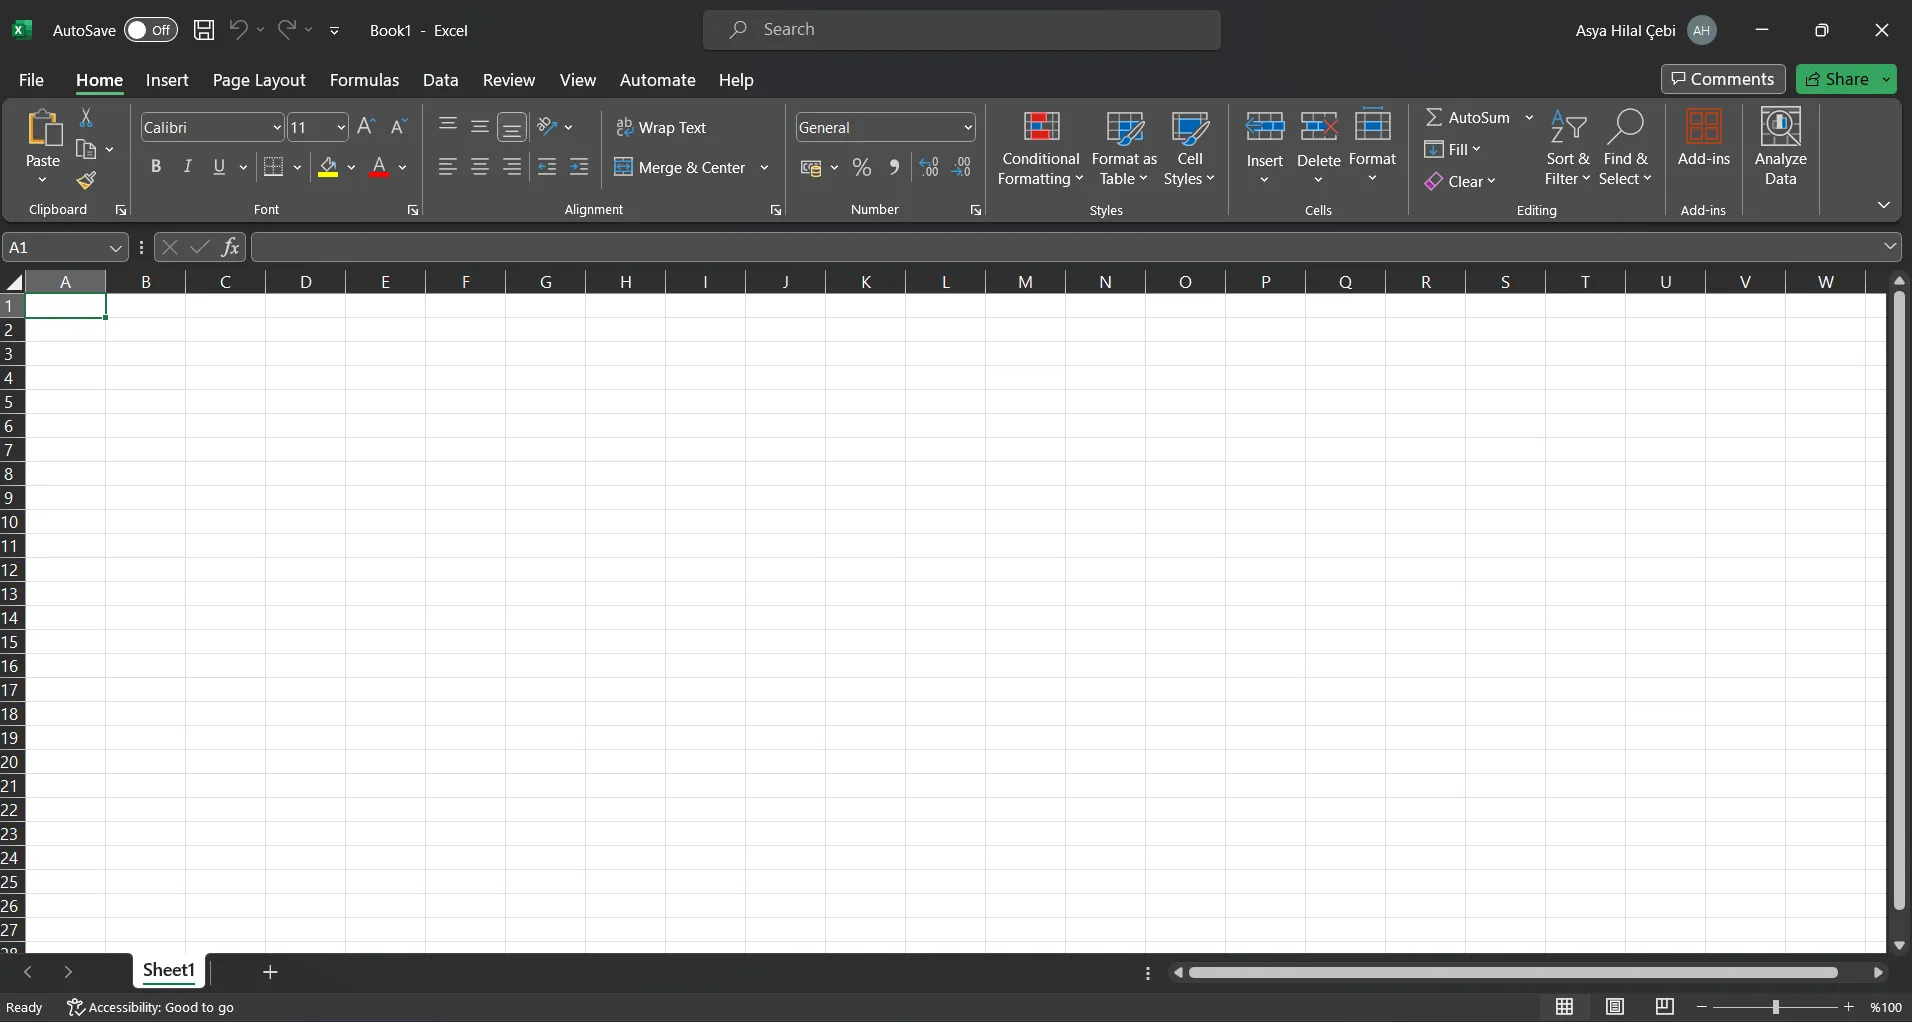Expand the formula bar
This screenshot has width=1912, height=1022.
tap(1890, 246)
